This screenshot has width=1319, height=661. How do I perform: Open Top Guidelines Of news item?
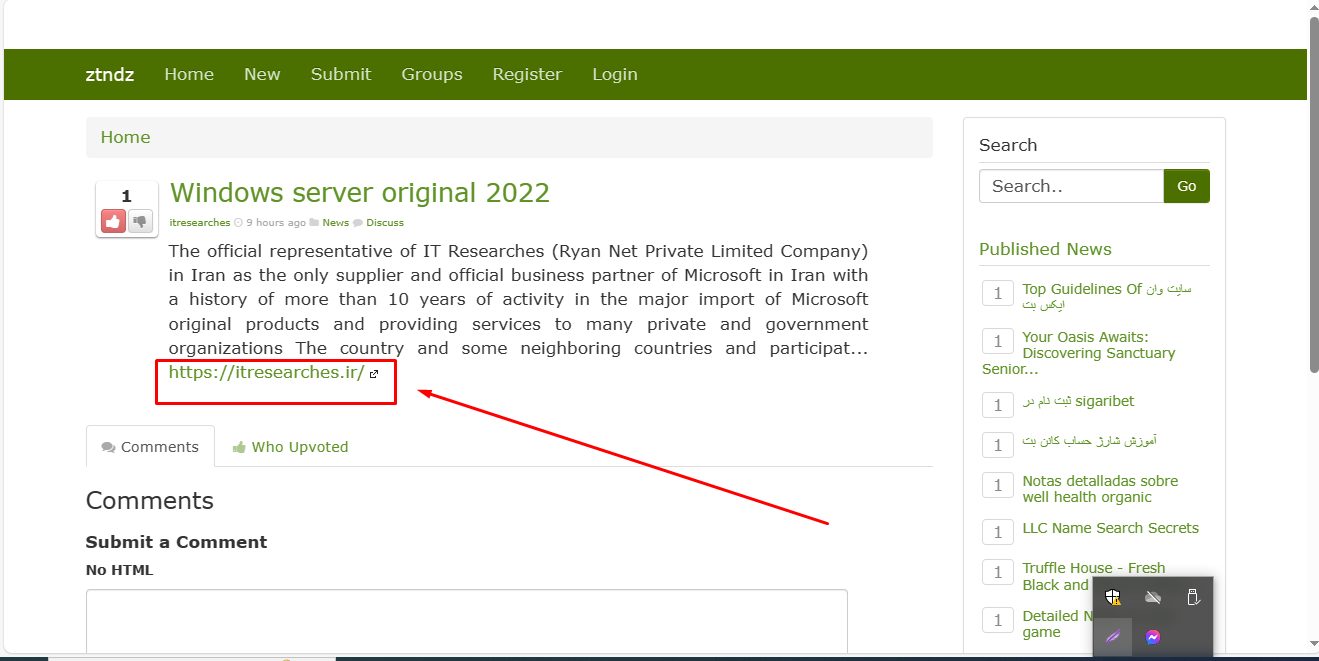1107,296
